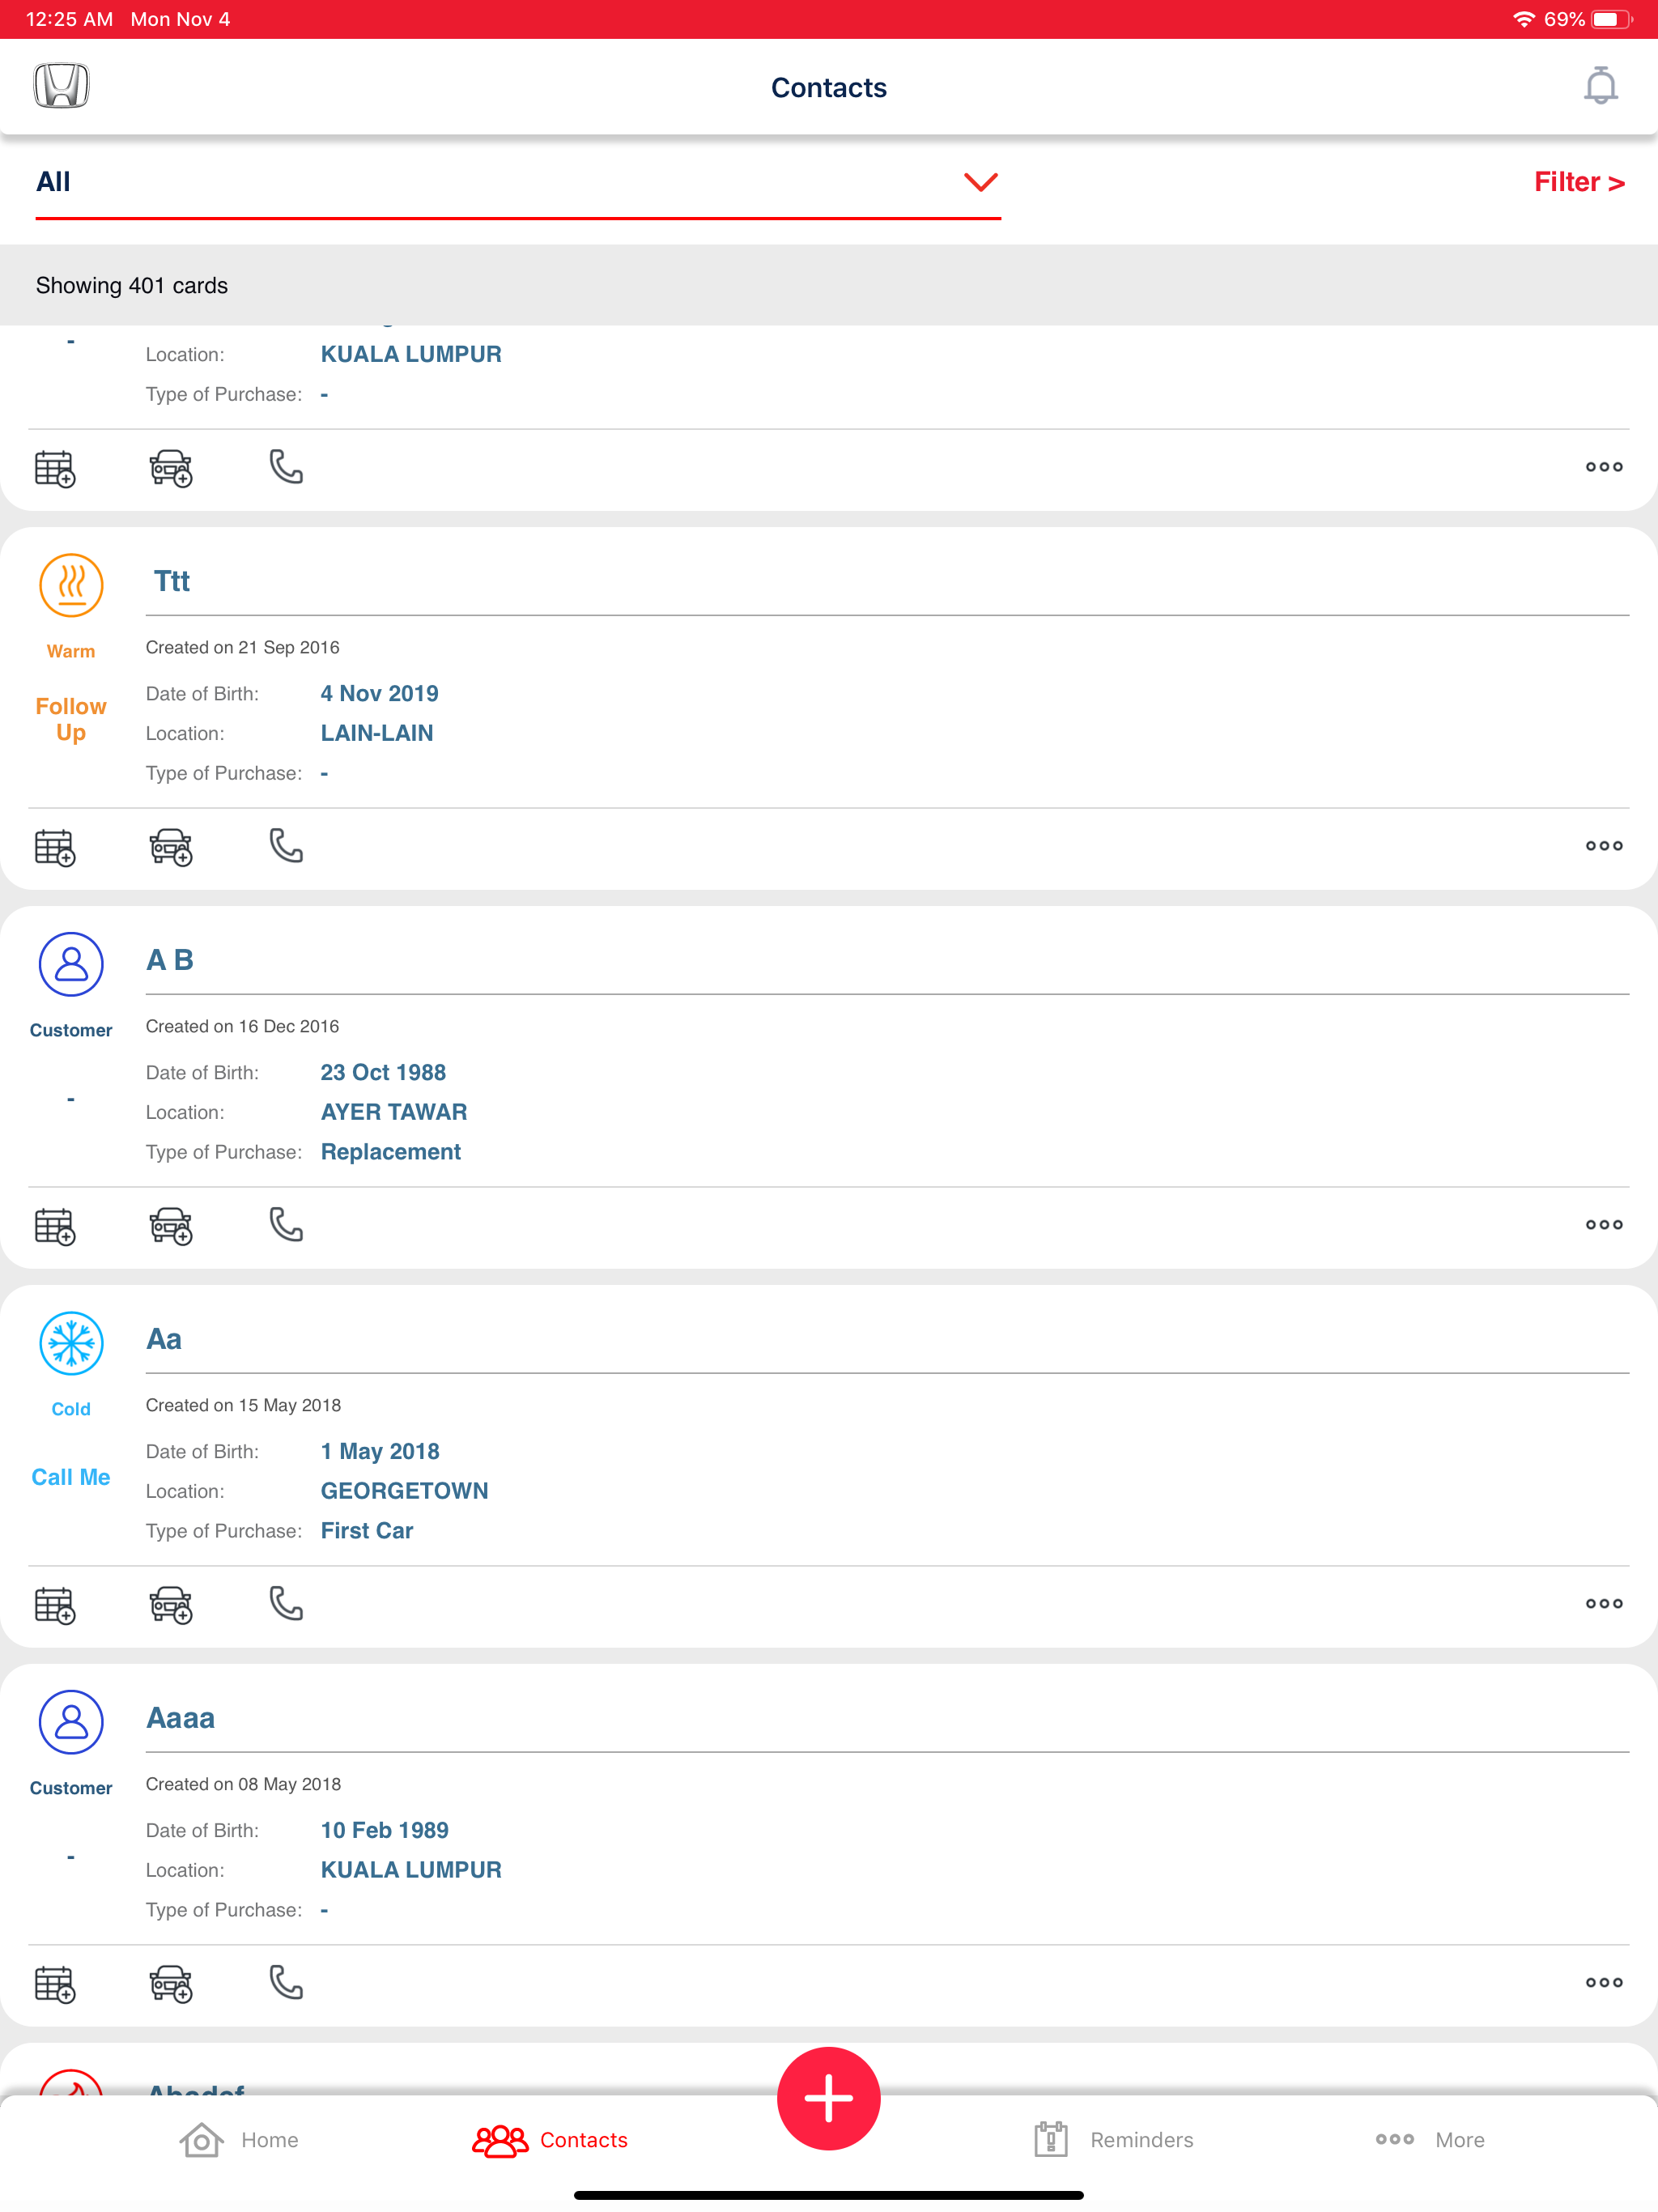Open the Ttt contact name
This screenshot has width=1658, height=2212.
click(x=172, y=581)
